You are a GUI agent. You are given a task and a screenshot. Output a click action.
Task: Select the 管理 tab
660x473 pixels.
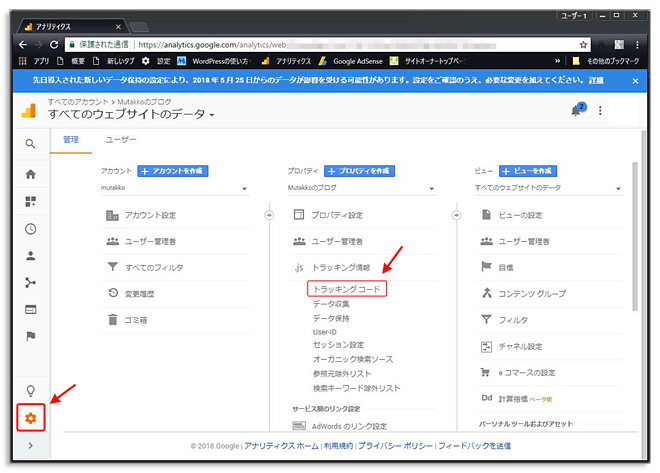coord(71,140)
